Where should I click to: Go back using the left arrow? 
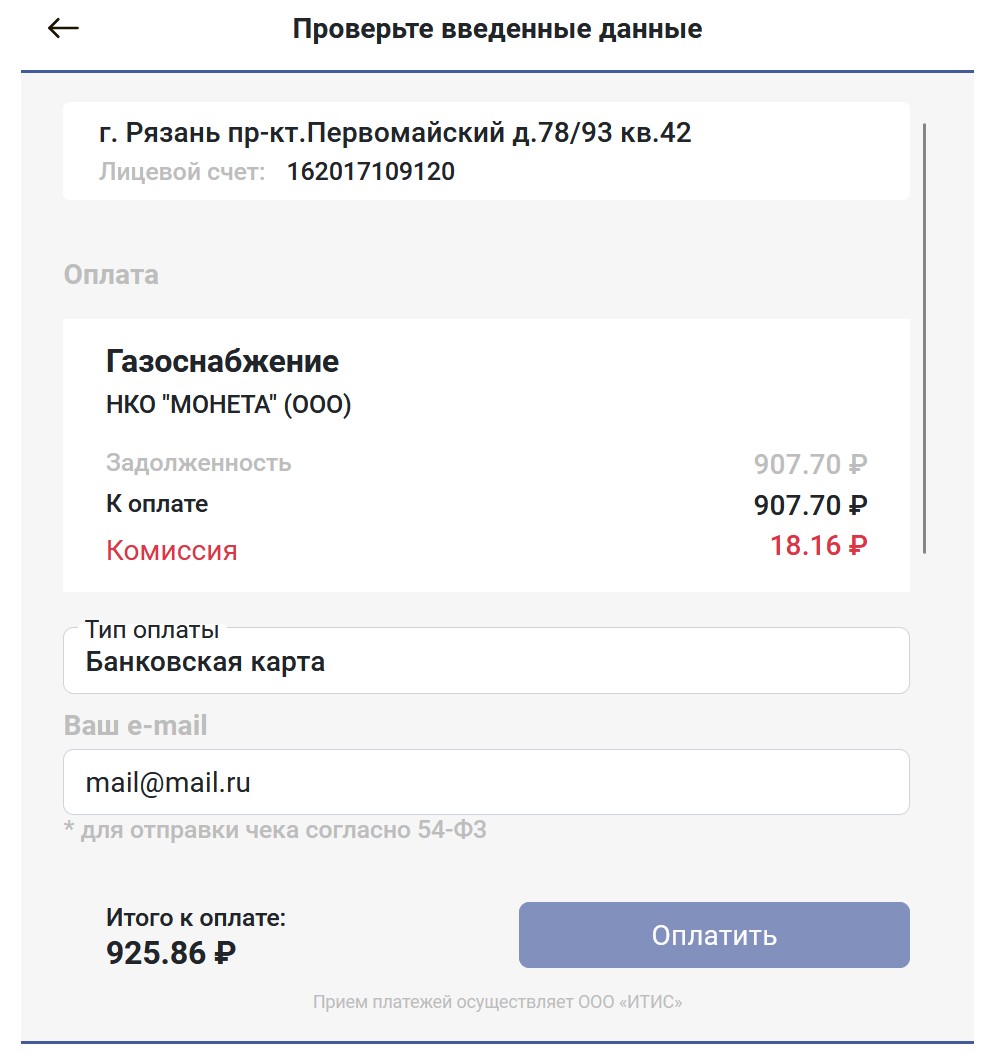[x=63, y=29]
